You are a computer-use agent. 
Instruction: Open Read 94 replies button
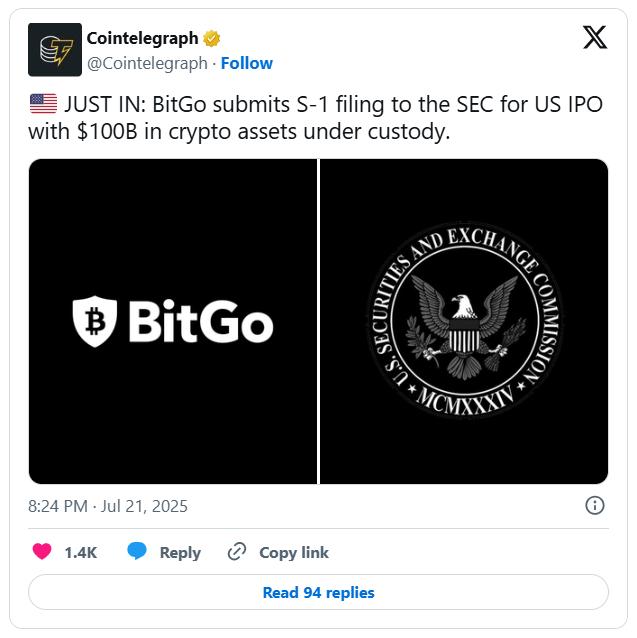tap(318, 592)
